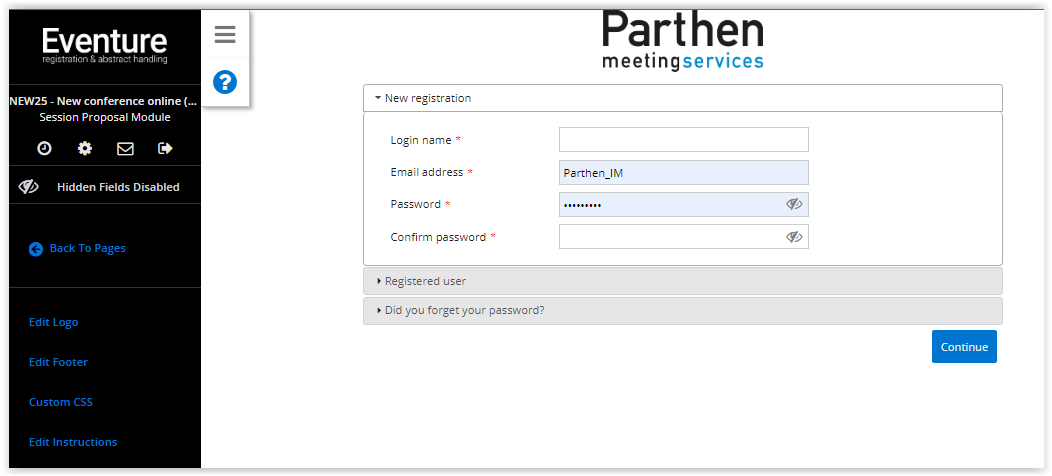Open Edit Logo in sidebar

[x=54, y=322]
